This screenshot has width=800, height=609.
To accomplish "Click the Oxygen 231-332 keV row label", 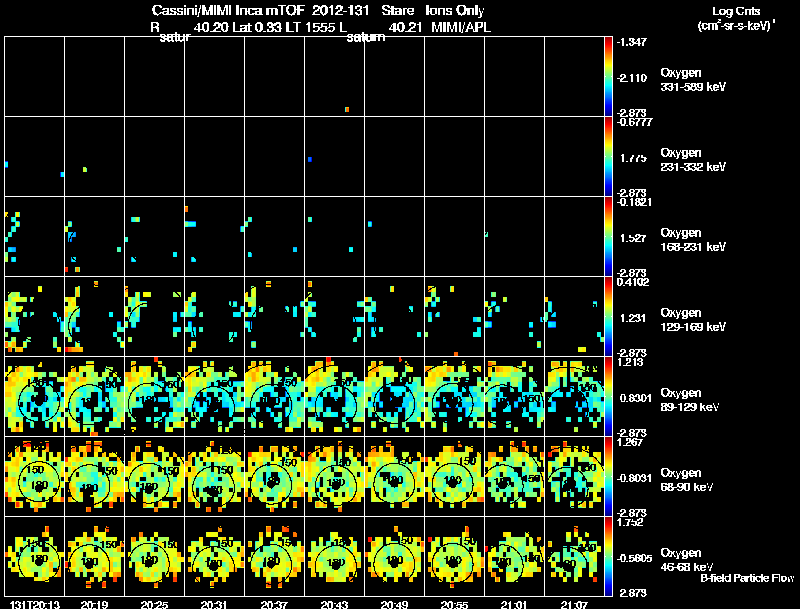I will (693, 160).
